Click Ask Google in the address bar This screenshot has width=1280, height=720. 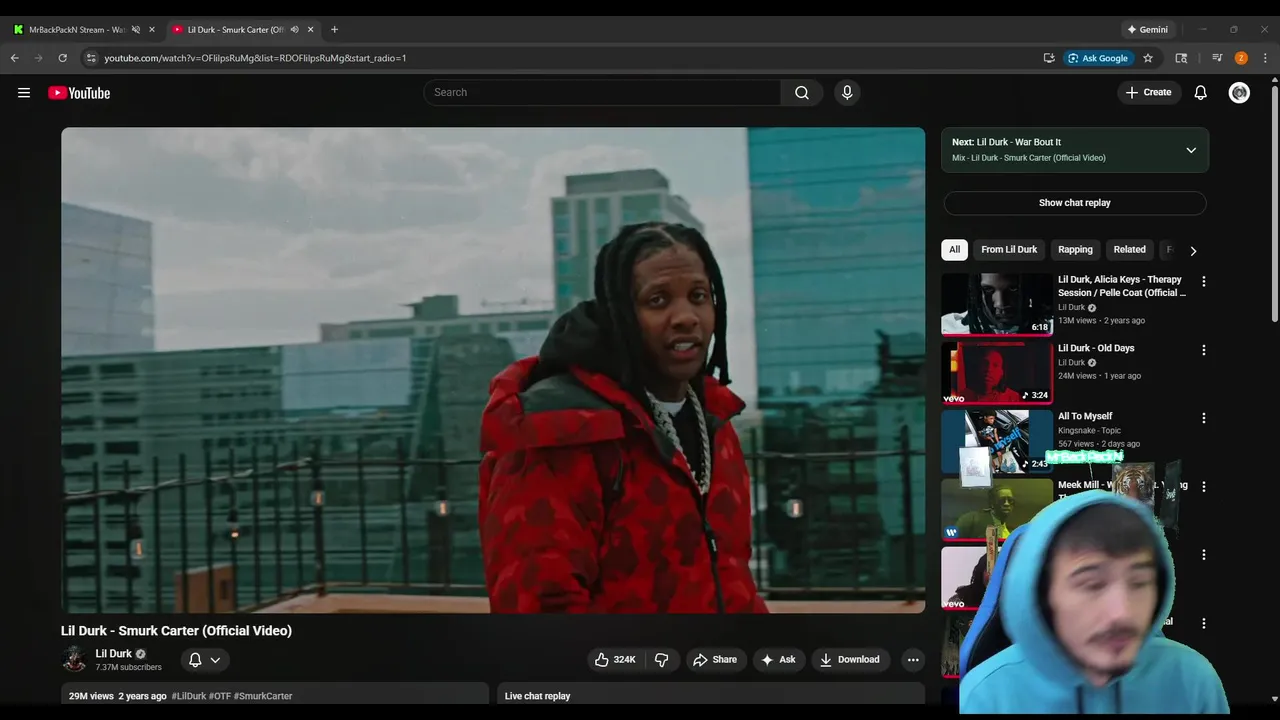click(x=1099, y=58)
